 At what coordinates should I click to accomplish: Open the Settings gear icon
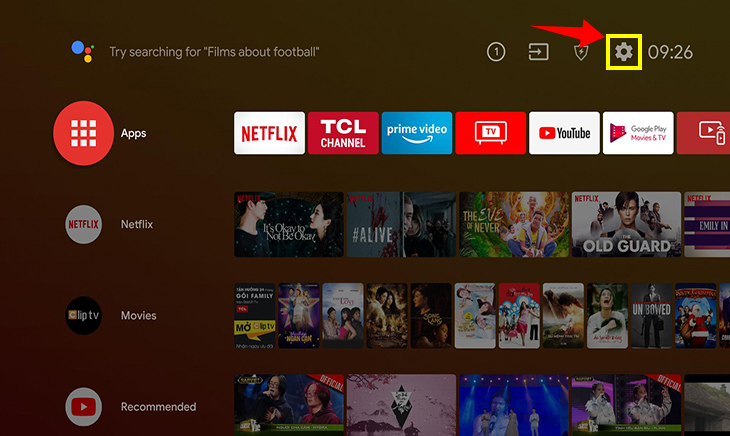point(623,52)
